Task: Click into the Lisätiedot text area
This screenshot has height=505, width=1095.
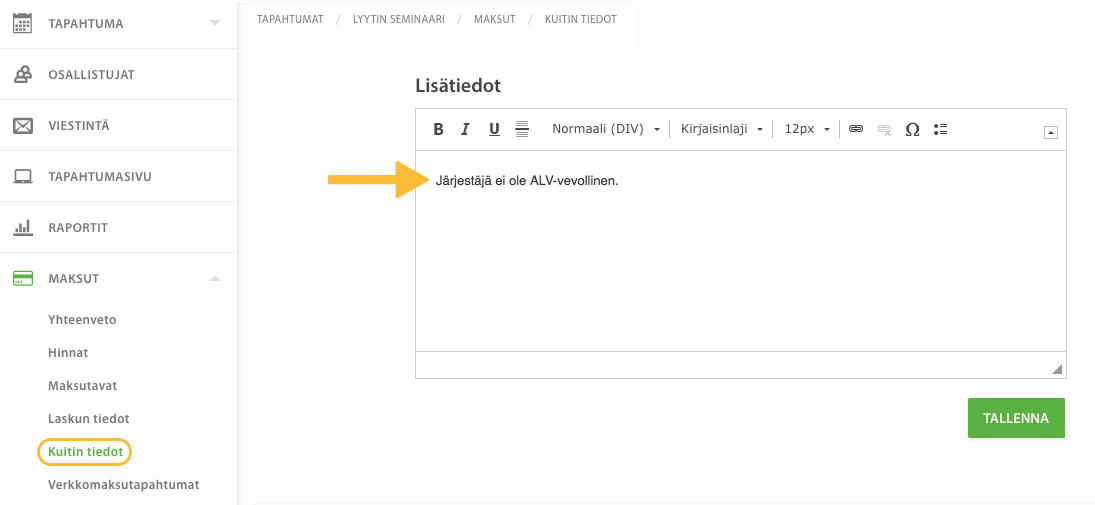Action: 741,251
